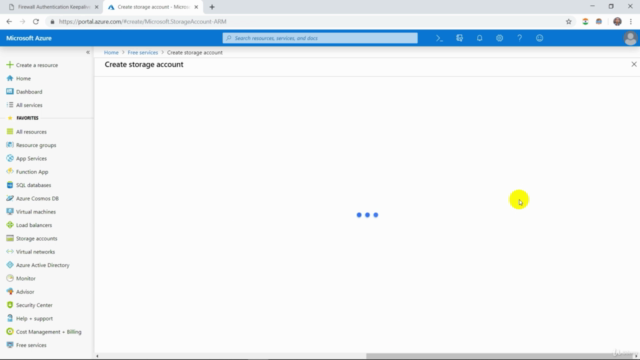640x360 pixels.
Task: Close the Create storage account blade
Action: pyautogui.click(x=633, y=64)
